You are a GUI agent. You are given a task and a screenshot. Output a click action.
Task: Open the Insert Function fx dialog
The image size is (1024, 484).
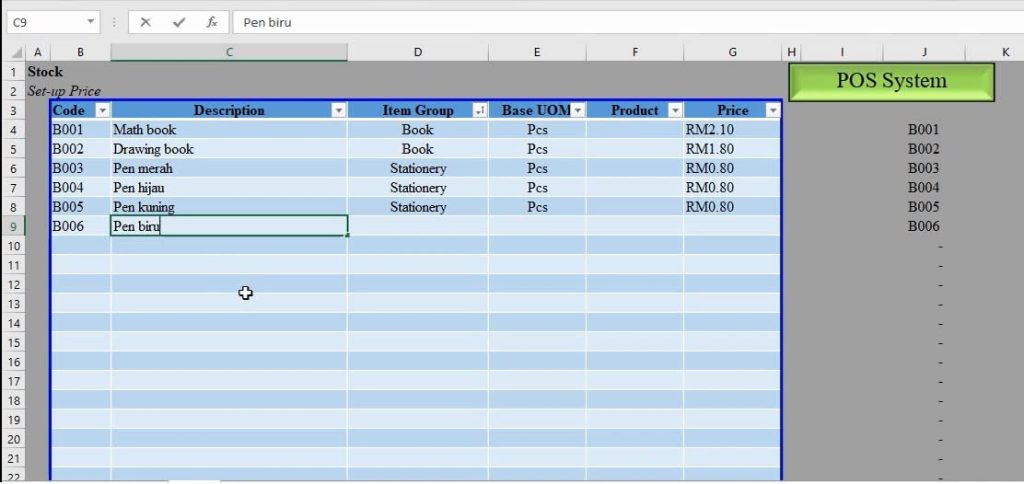(211, 21)
